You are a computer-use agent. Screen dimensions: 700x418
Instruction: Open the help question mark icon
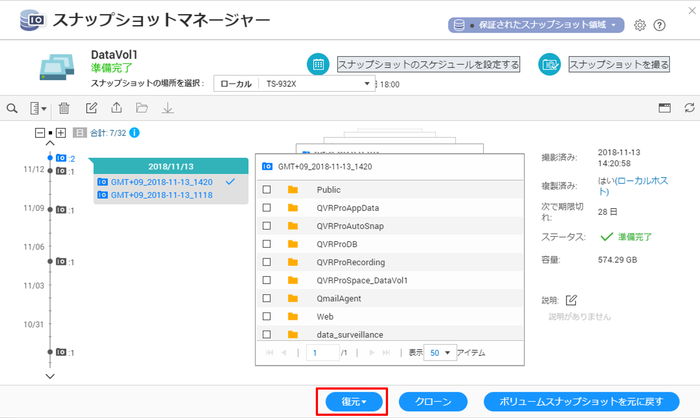(659, 25)
